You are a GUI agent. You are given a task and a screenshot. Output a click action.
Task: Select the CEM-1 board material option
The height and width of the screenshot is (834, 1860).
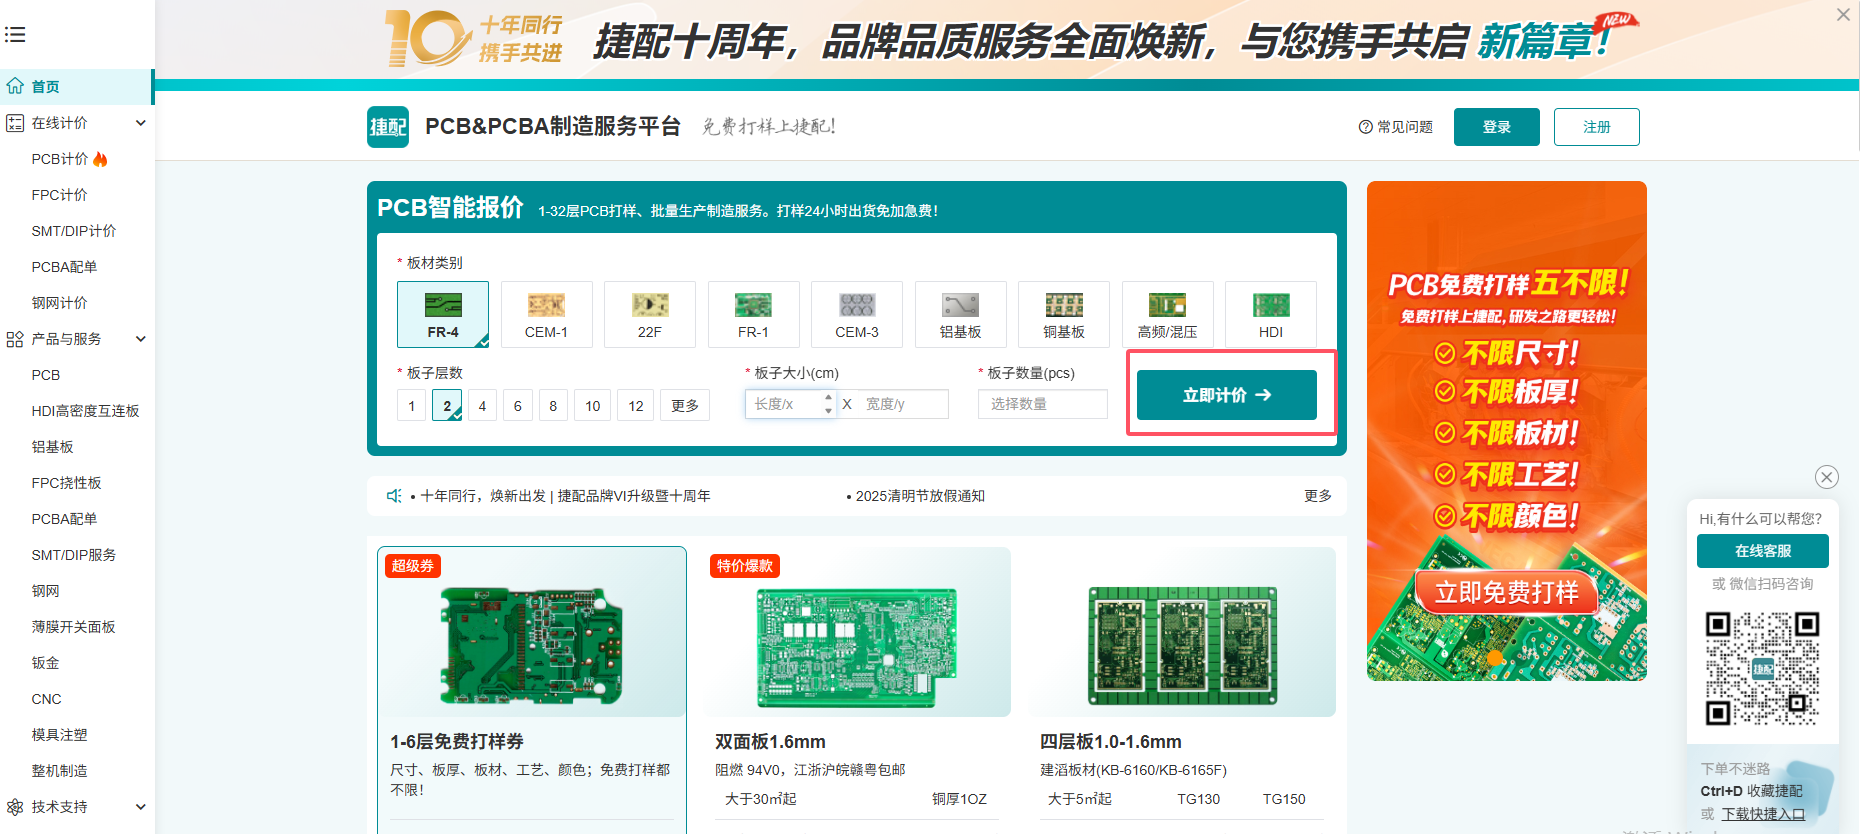click(546, 314)
